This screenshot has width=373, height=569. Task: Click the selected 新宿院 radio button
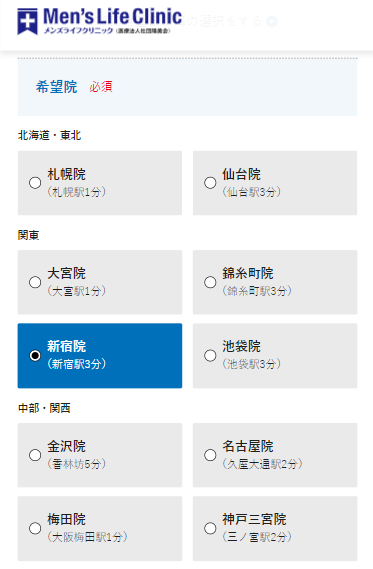point(35,355)
